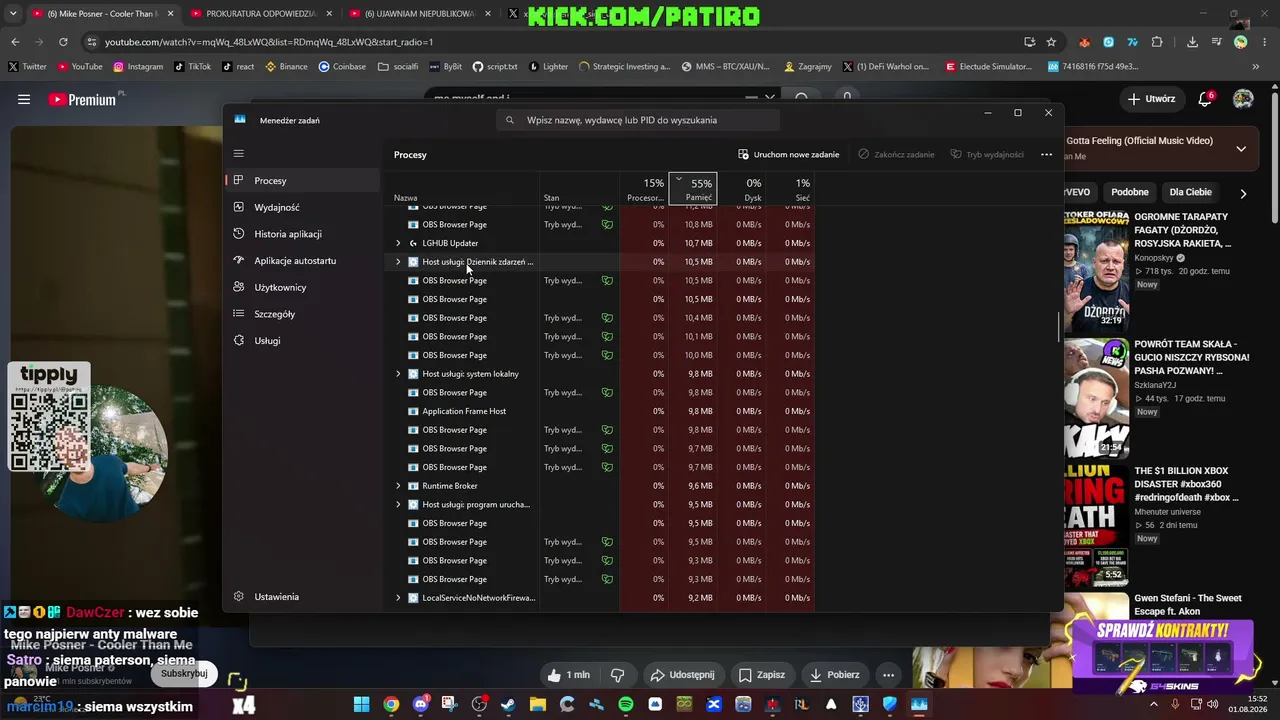Open POWRÓT TEAM SKAŁA video thumbnail

coord(1096,397)
